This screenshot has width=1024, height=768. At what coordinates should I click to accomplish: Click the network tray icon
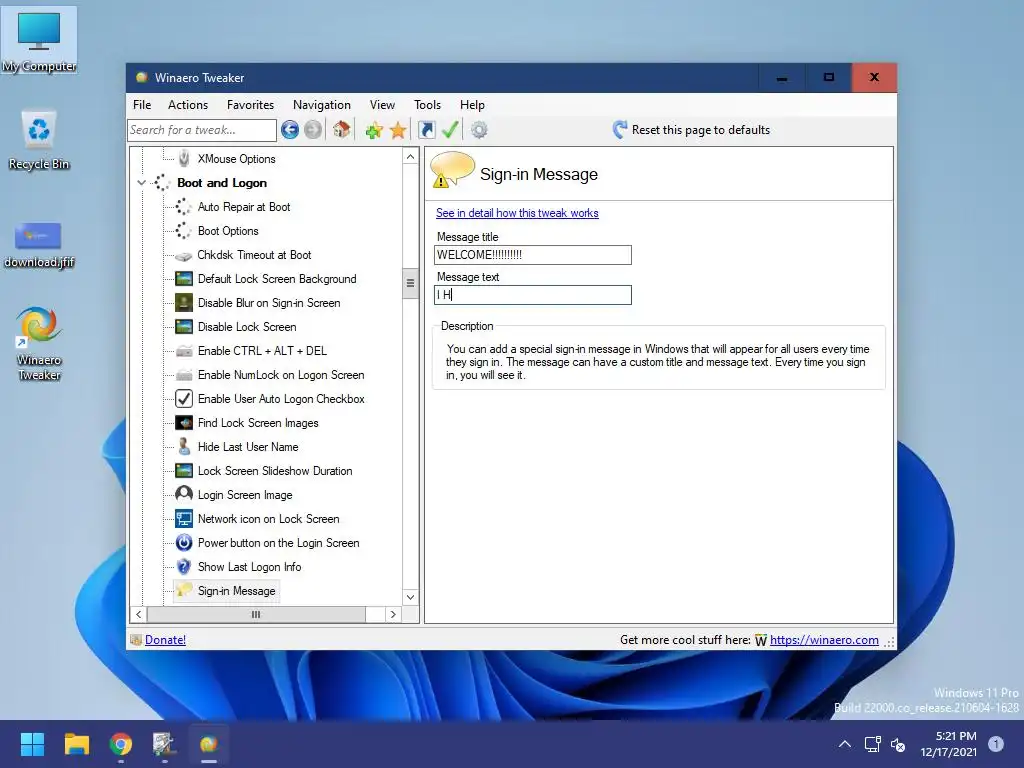pyautogui.click(x=872, y=744)
